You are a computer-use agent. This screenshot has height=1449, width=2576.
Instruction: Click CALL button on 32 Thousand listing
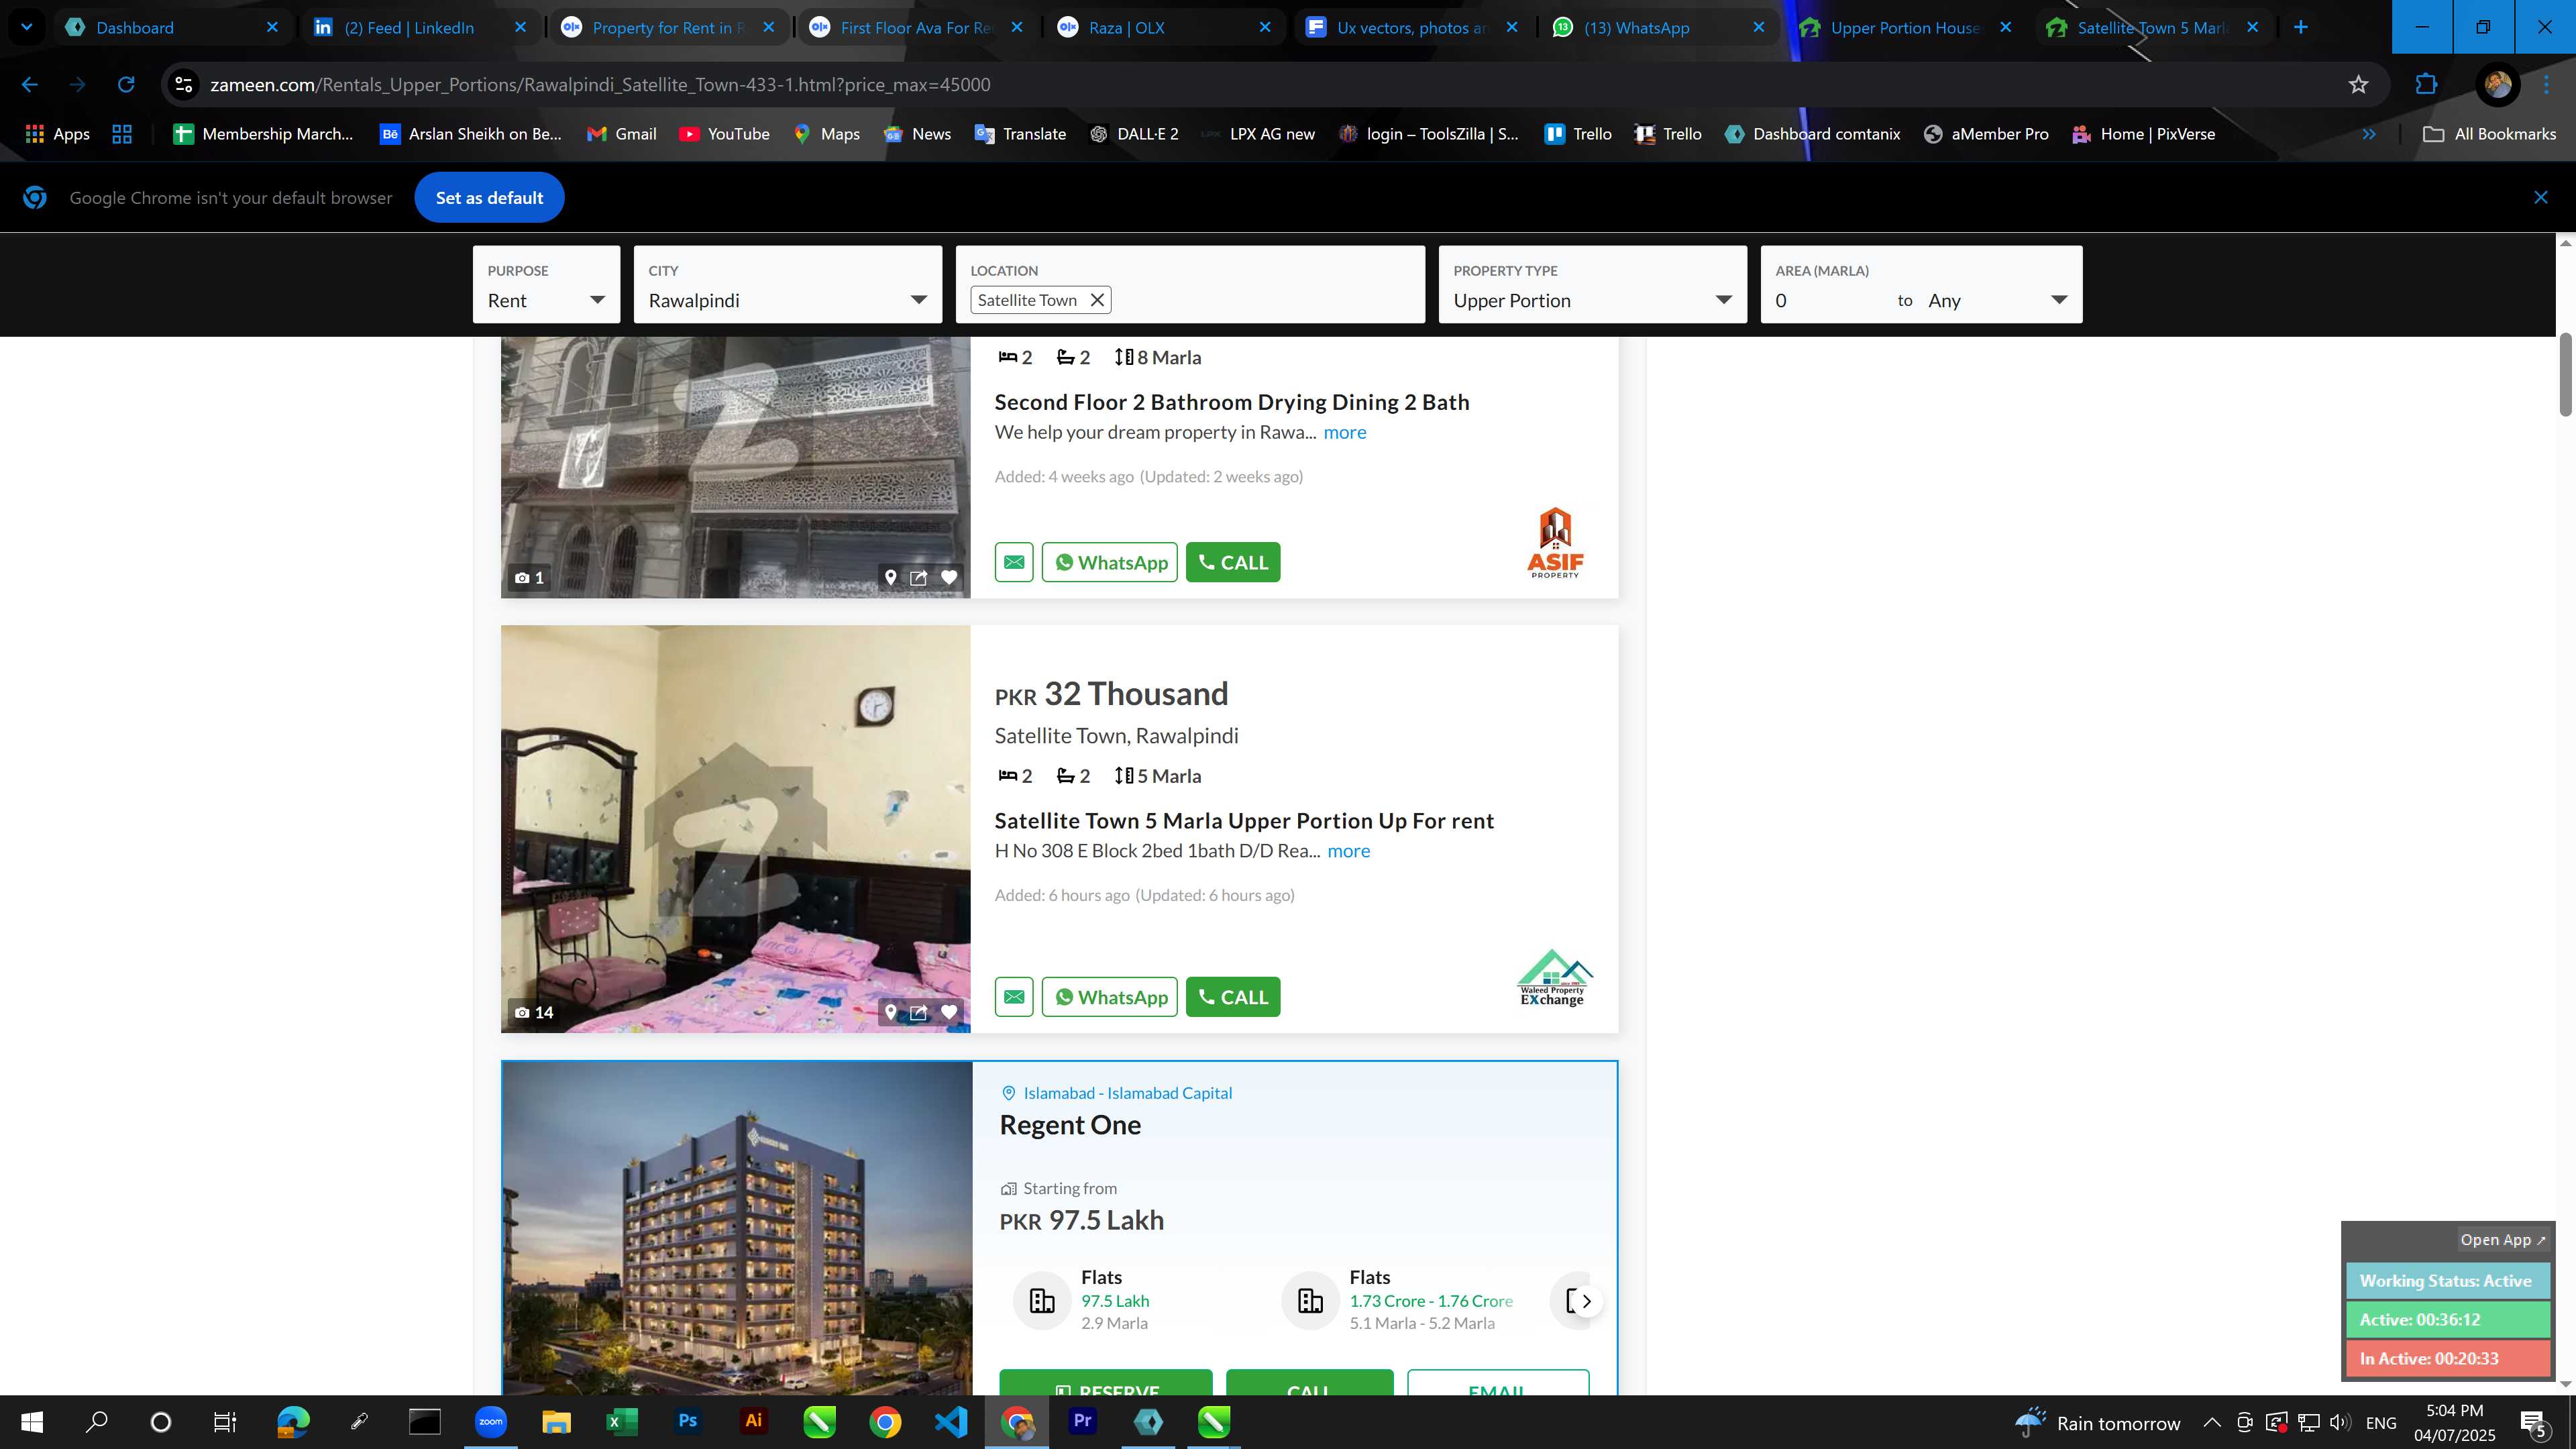(x=1233, y=997)
